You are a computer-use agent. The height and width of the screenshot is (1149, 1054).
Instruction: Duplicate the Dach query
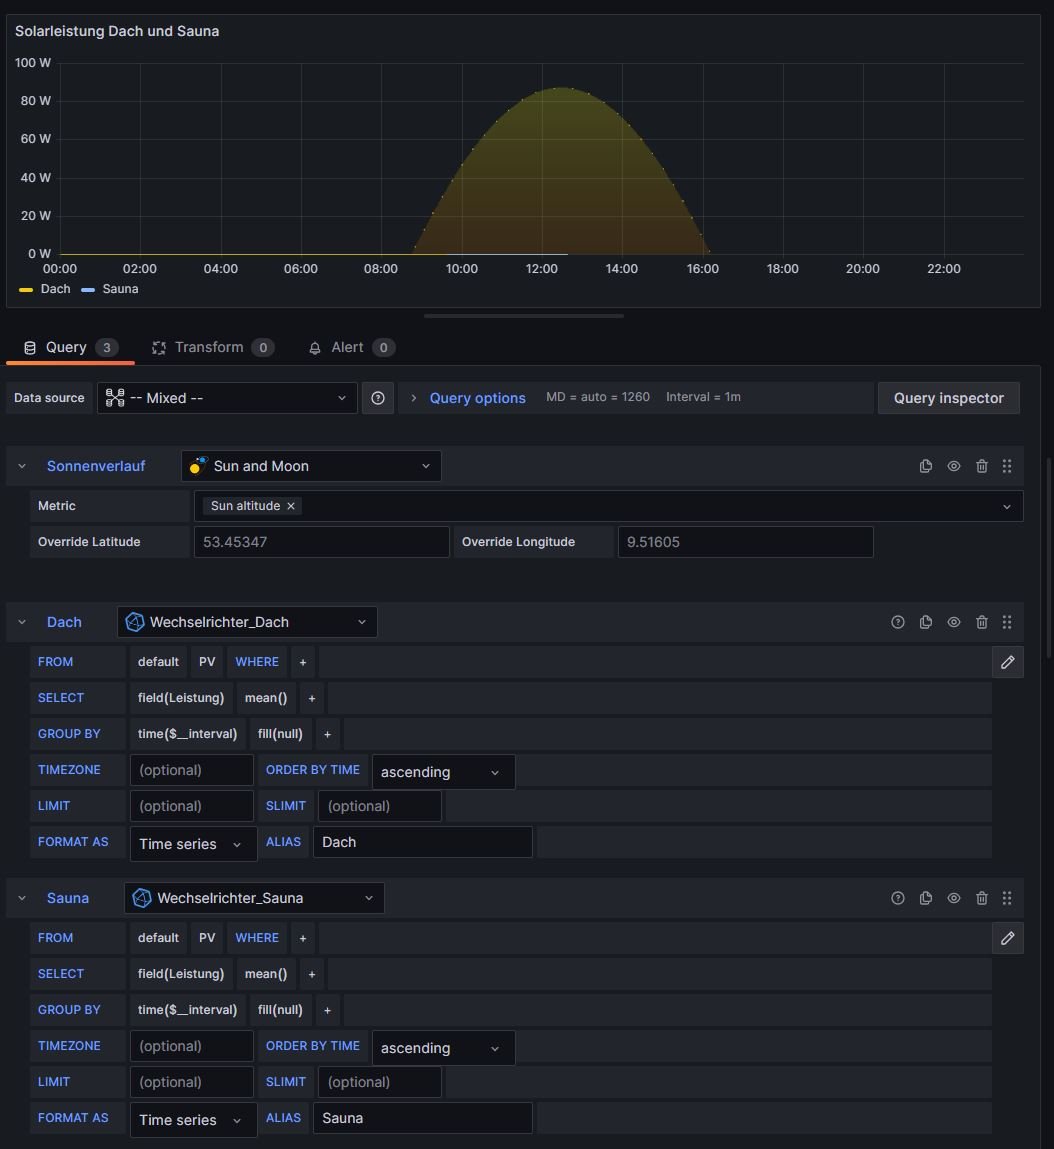click(x=926, y=622)
